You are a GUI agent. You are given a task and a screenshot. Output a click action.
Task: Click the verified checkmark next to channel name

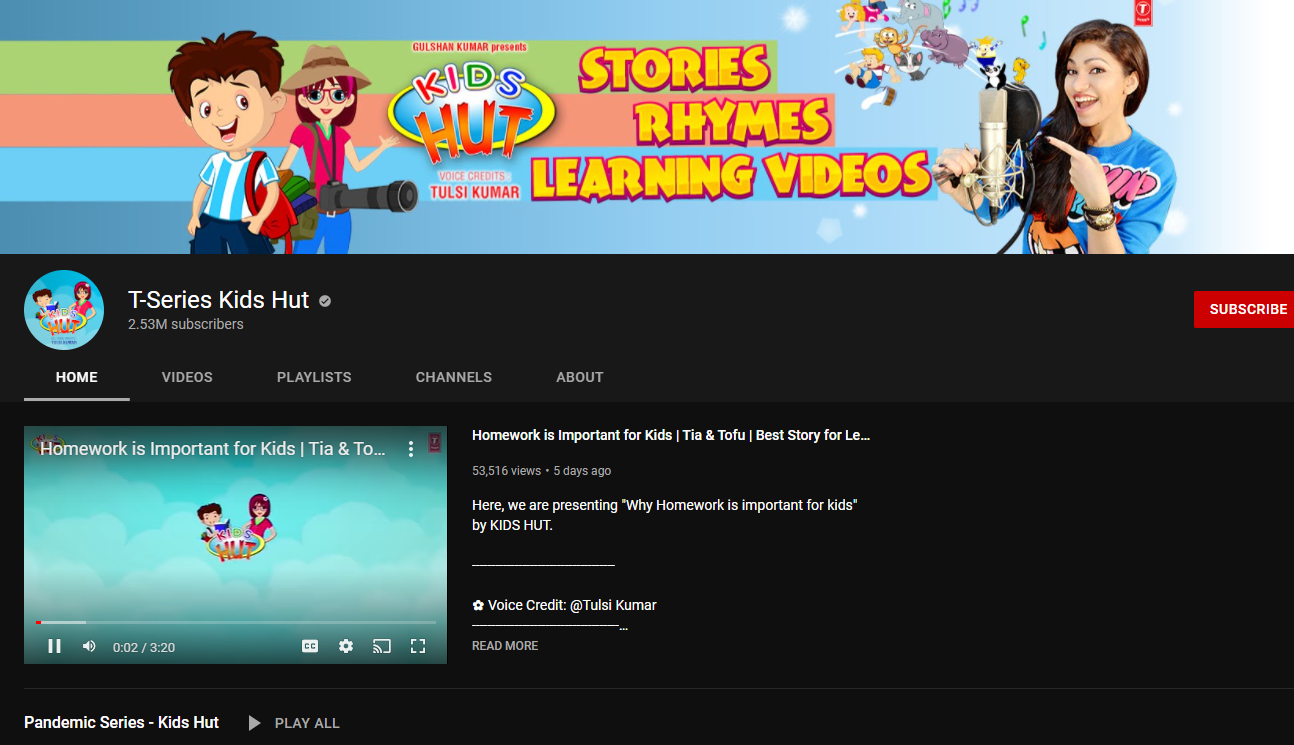pos(323,300)
